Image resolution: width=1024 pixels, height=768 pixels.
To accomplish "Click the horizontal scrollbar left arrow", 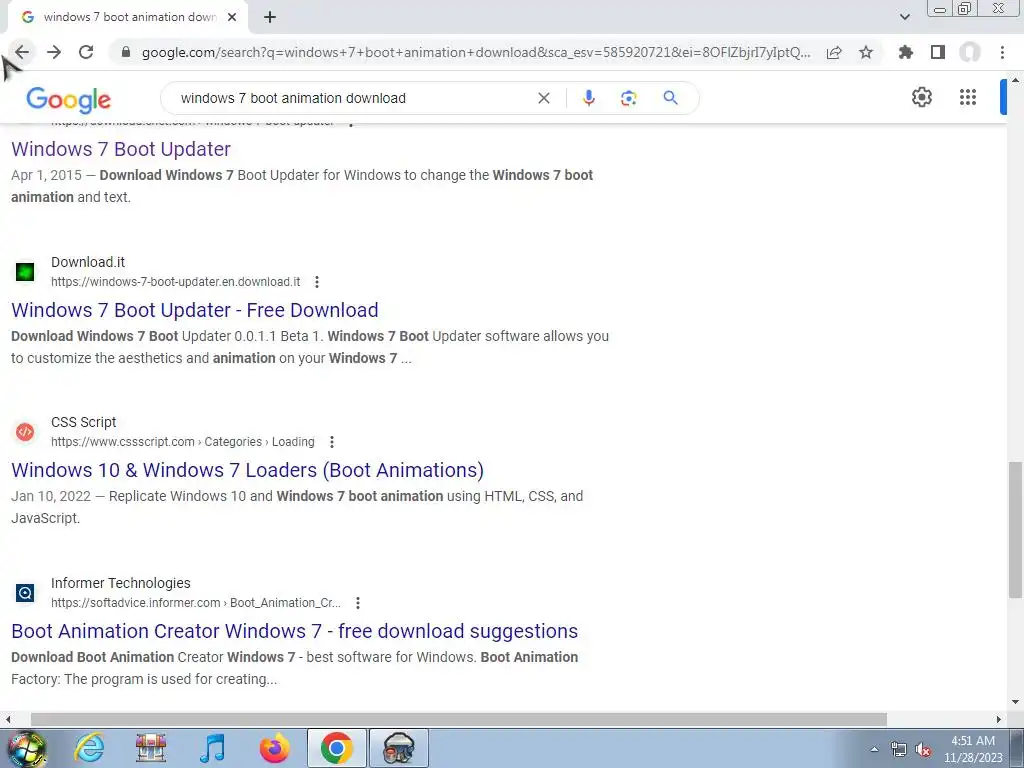I will coord(8,720).
